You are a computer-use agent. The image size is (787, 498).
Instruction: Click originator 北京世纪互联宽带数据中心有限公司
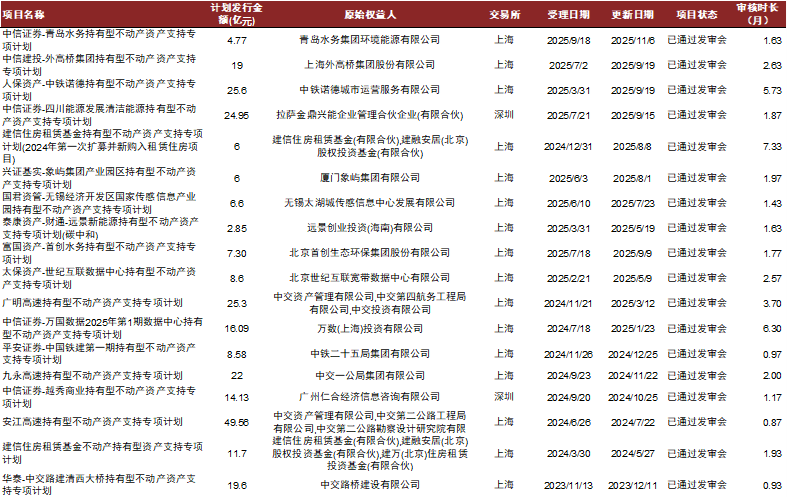[x=370, y=278]
